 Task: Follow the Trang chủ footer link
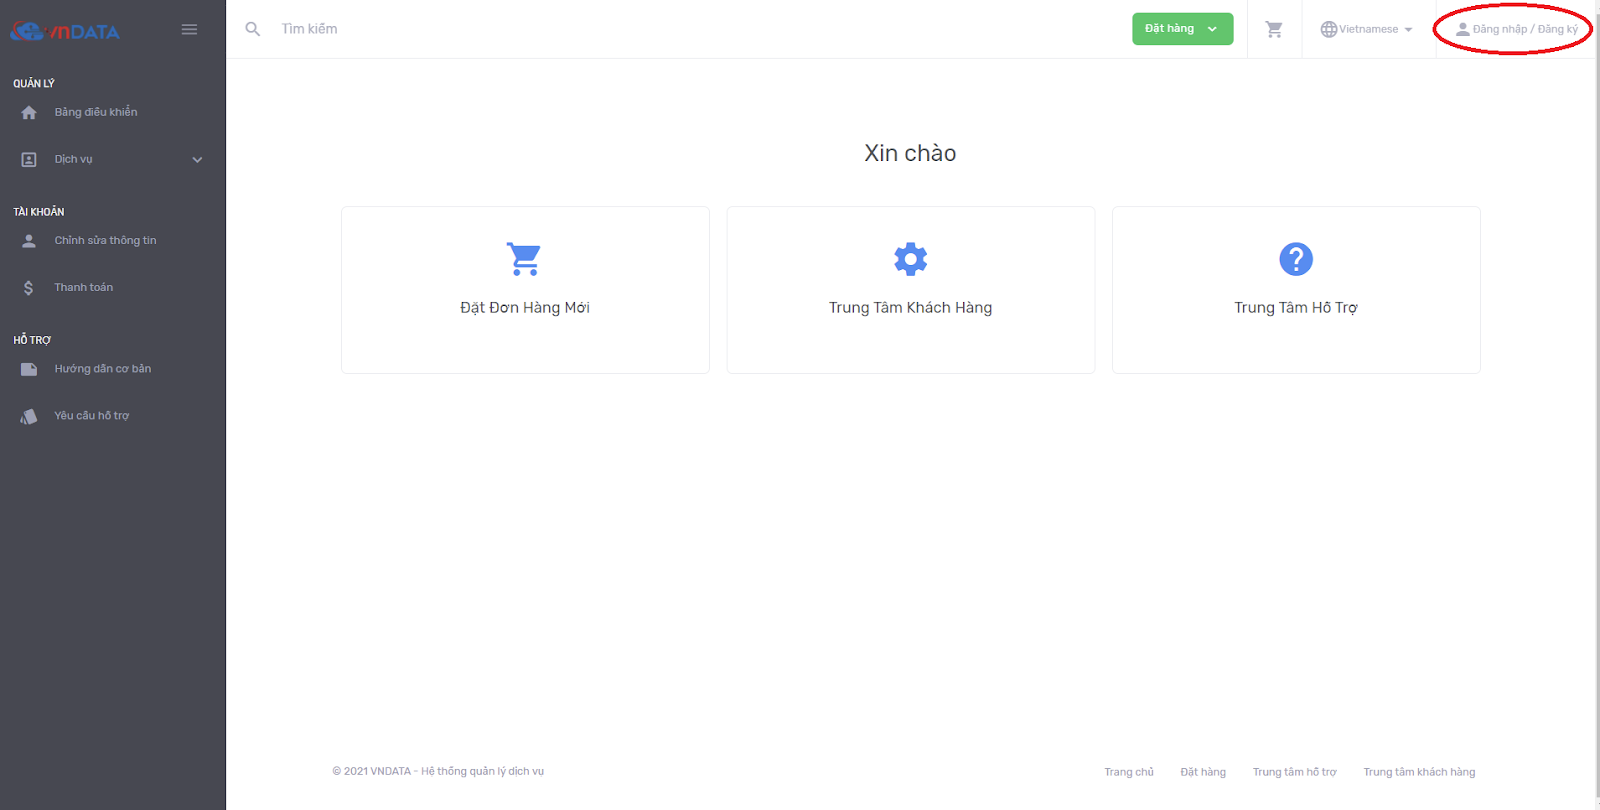(x=1129, y=772)
